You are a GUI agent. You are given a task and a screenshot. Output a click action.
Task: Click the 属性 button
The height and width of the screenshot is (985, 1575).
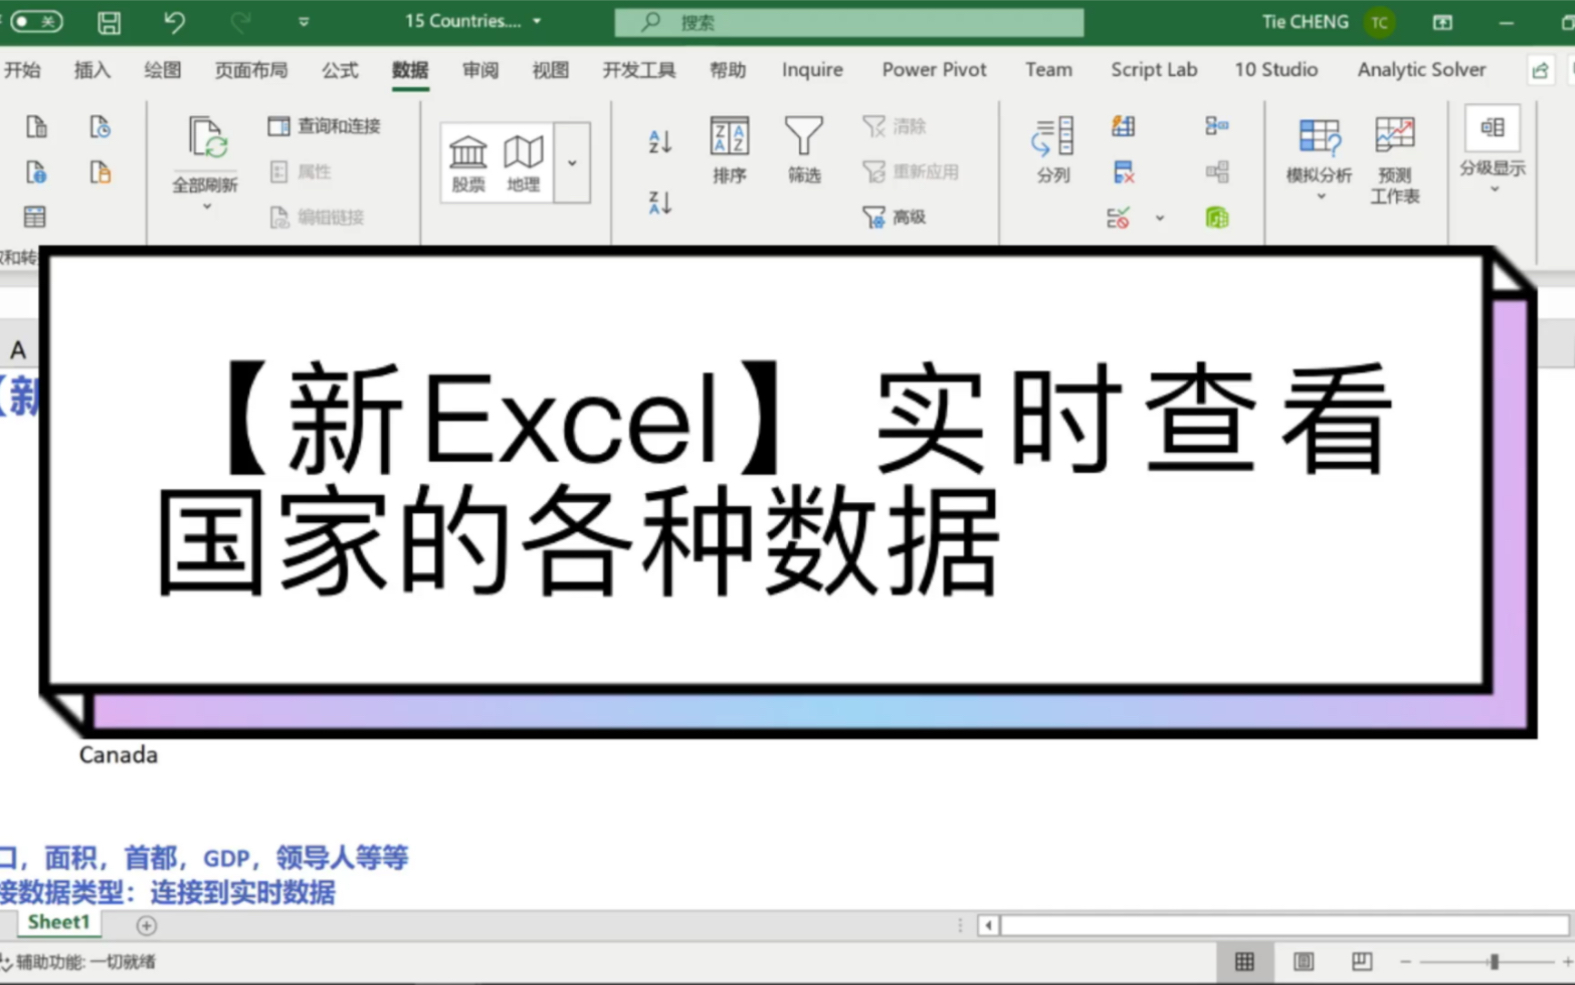click(x=301, y=171)
